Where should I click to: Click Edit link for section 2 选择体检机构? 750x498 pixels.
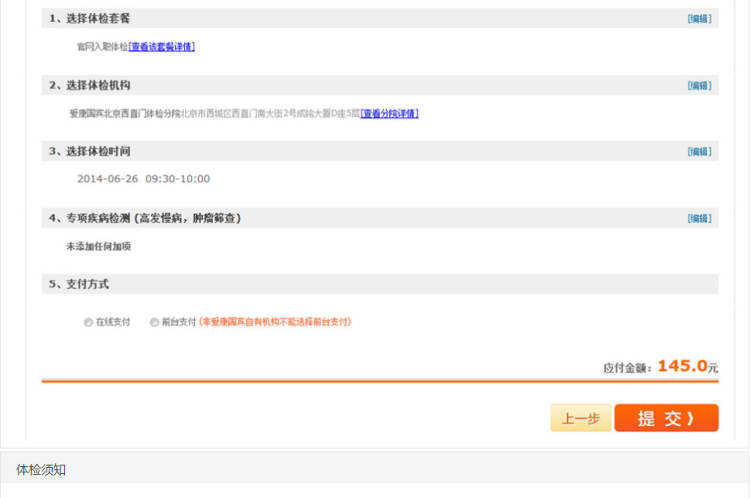pos(699,86)
